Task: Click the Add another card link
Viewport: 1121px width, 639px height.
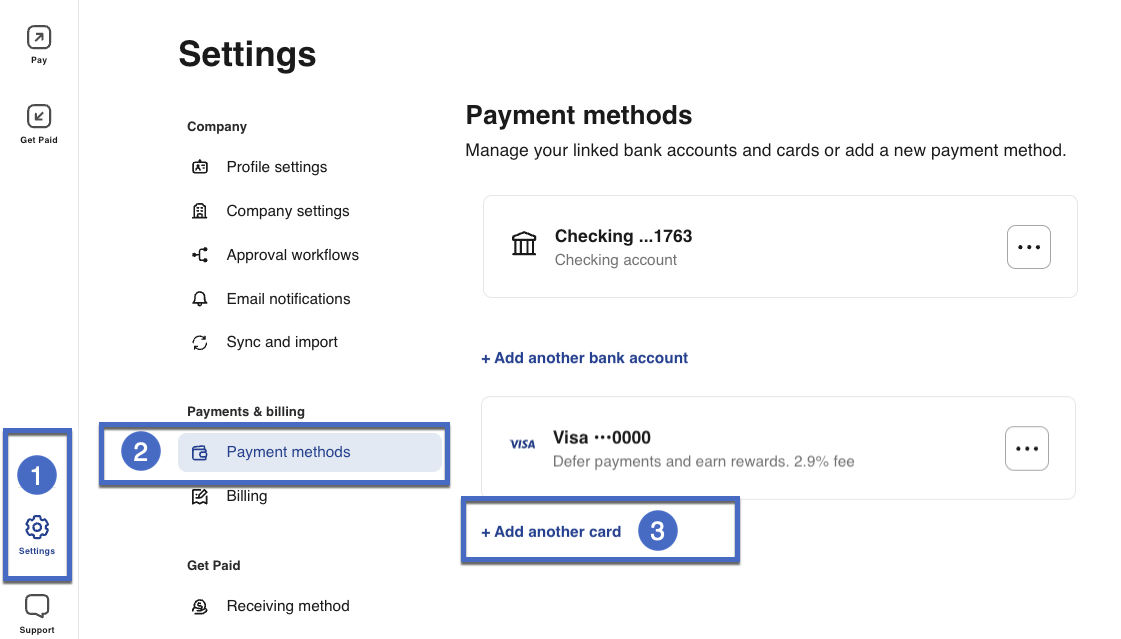Action: [551, 532]
